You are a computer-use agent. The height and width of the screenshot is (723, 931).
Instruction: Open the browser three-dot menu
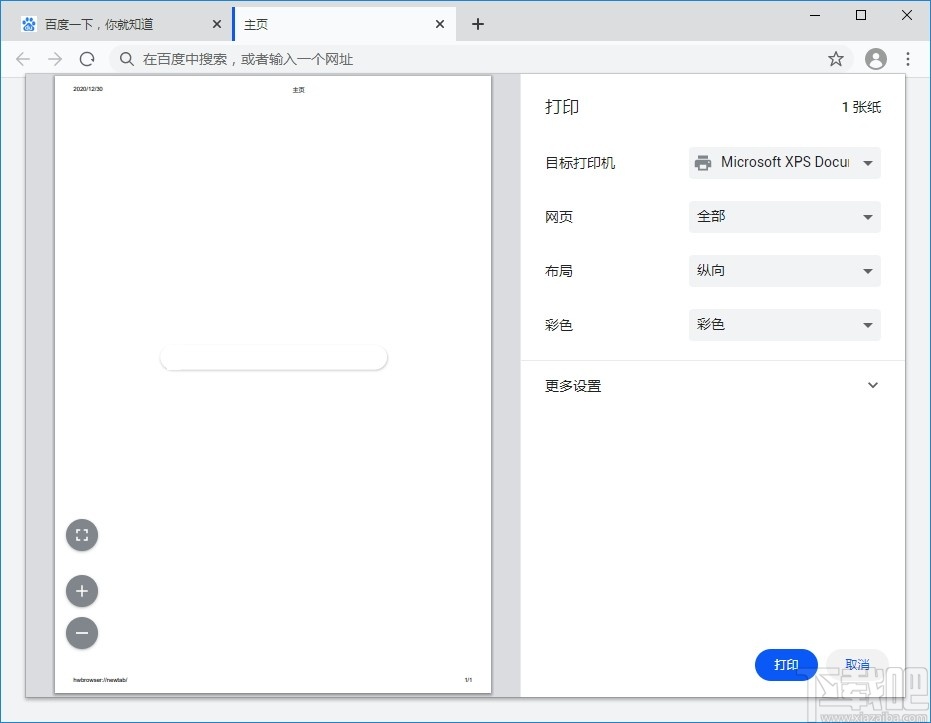click(x=908, y=59)
